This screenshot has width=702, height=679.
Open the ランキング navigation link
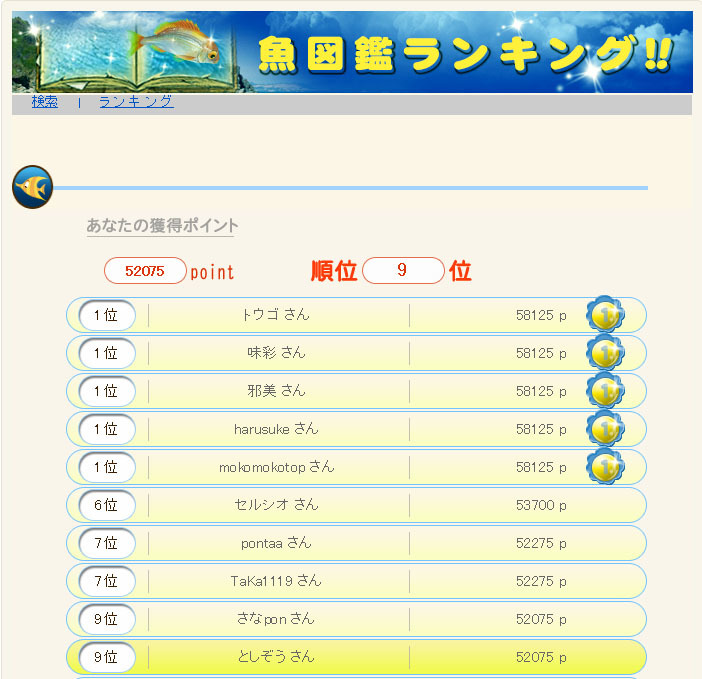coord(136,102)
